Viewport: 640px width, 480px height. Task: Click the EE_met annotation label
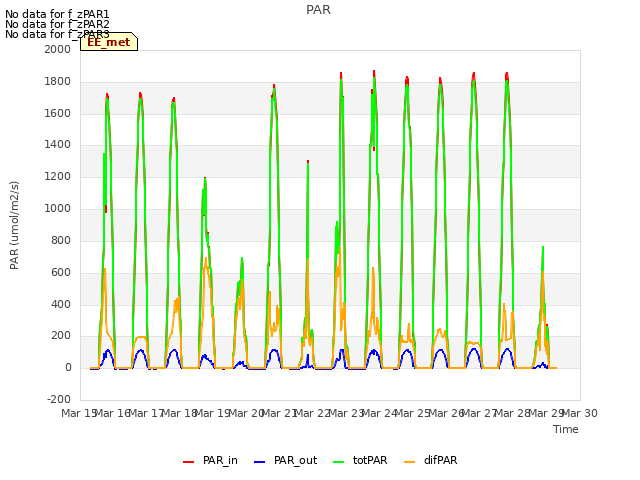[x=109, y=42]
